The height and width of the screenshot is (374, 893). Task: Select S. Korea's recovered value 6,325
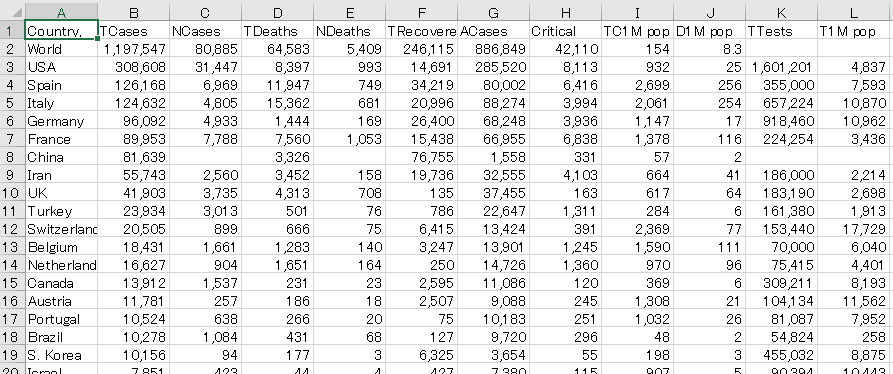421,355
